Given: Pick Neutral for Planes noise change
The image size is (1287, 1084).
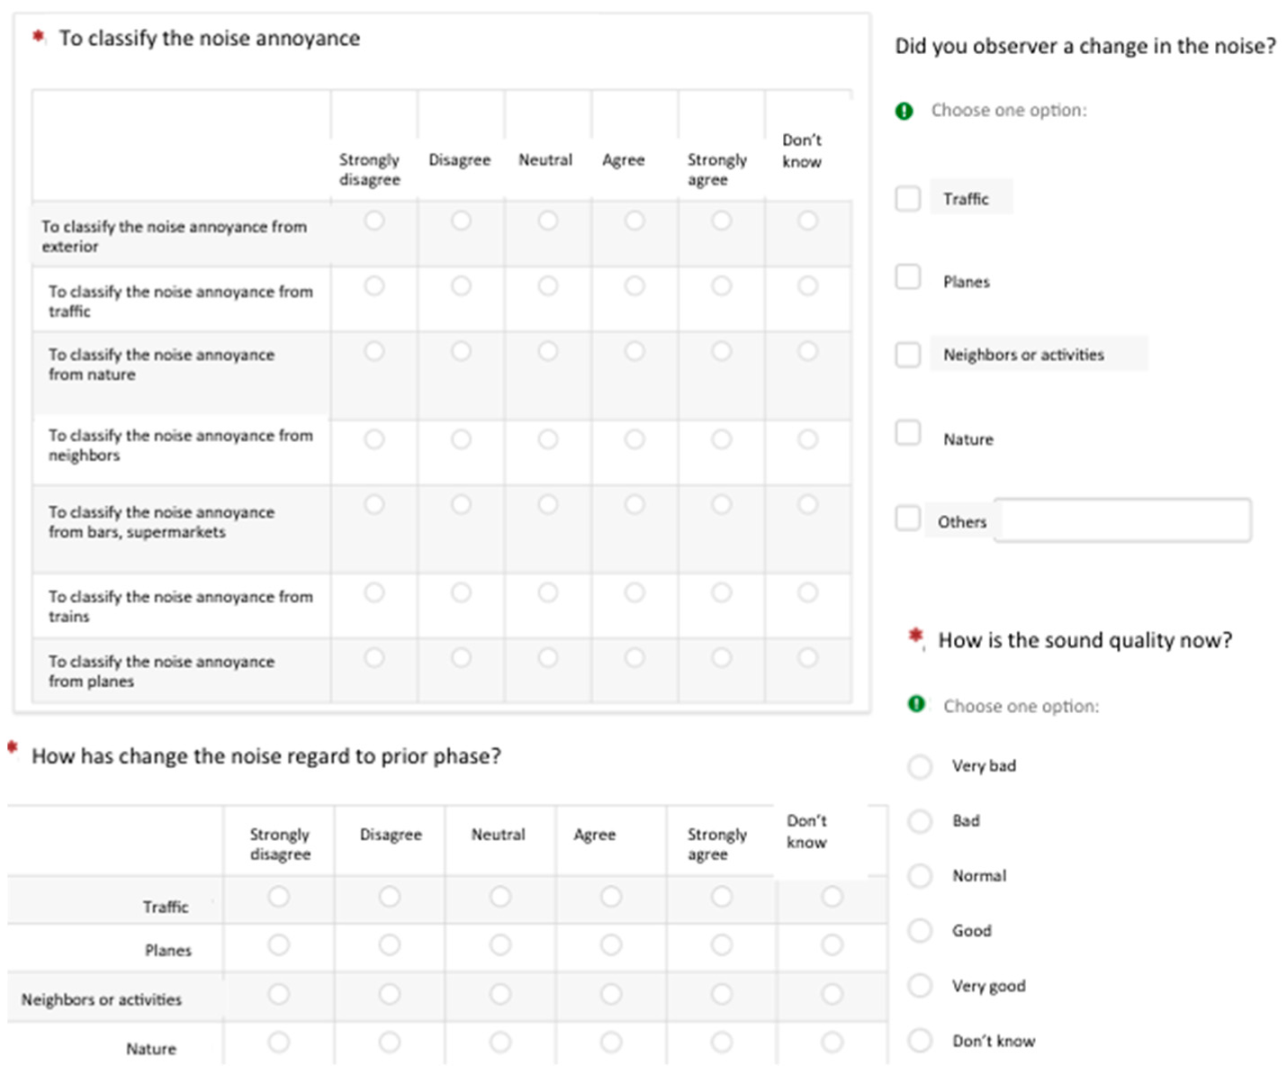Looking at the screenshot, I should pyautogui.click(x=500, y=945).
